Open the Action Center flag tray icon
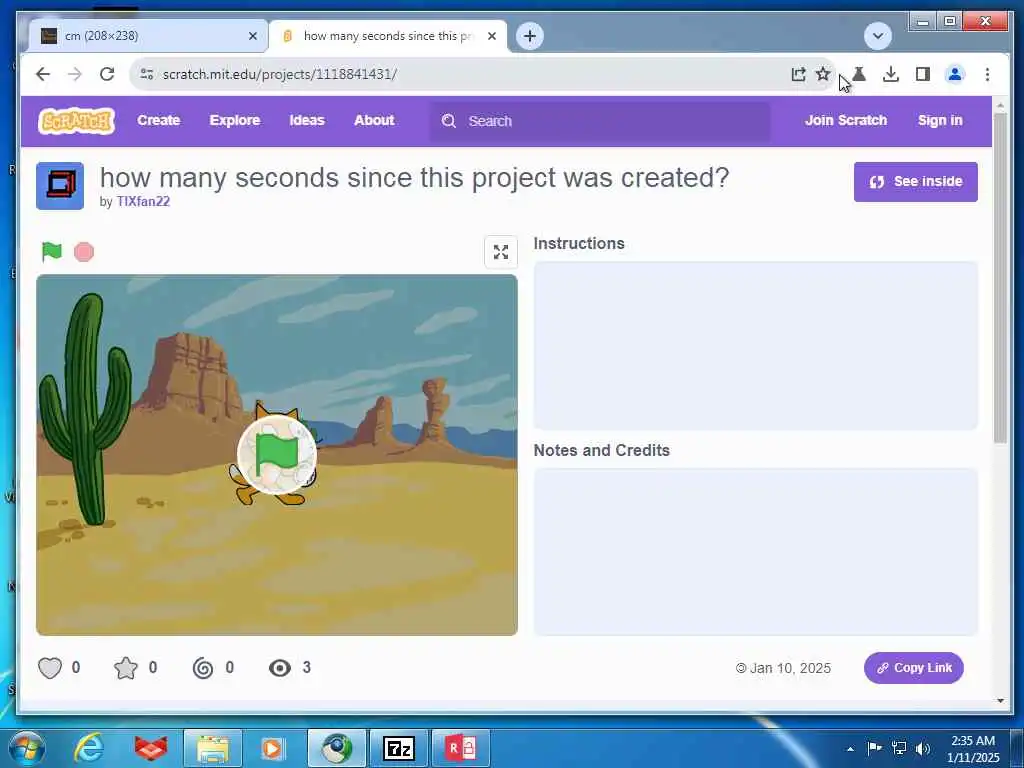 coord(874,748)
